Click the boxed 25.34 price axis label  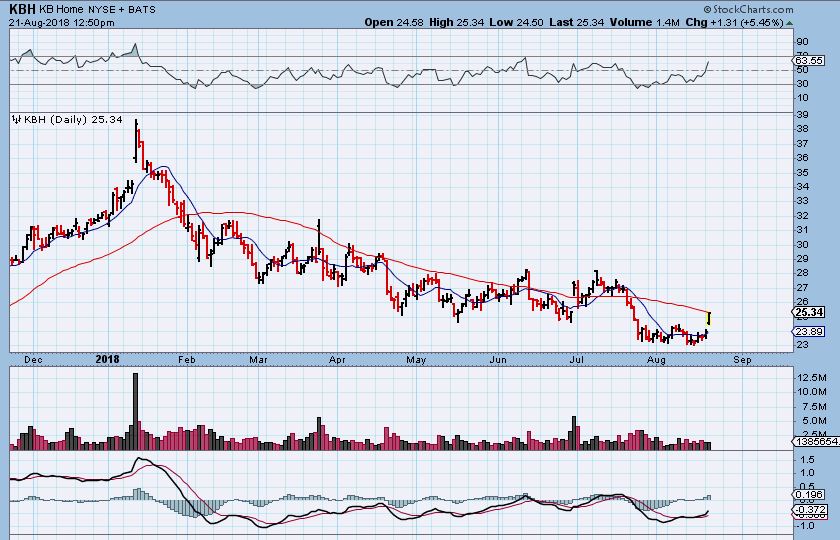(808, 312)
